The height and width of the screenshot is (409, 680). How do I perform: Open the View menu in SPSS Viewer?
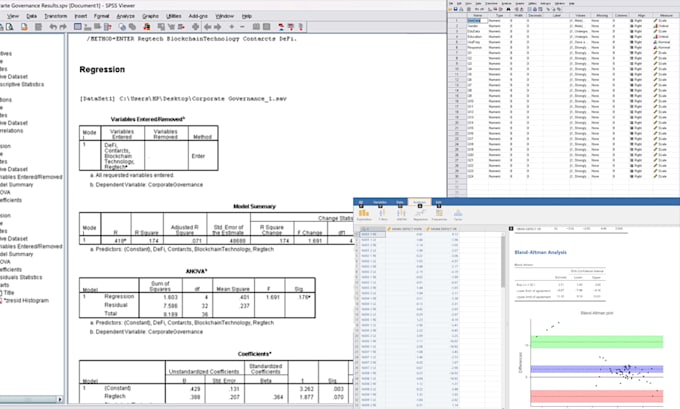pyautogui.click(x=13, y=16)
